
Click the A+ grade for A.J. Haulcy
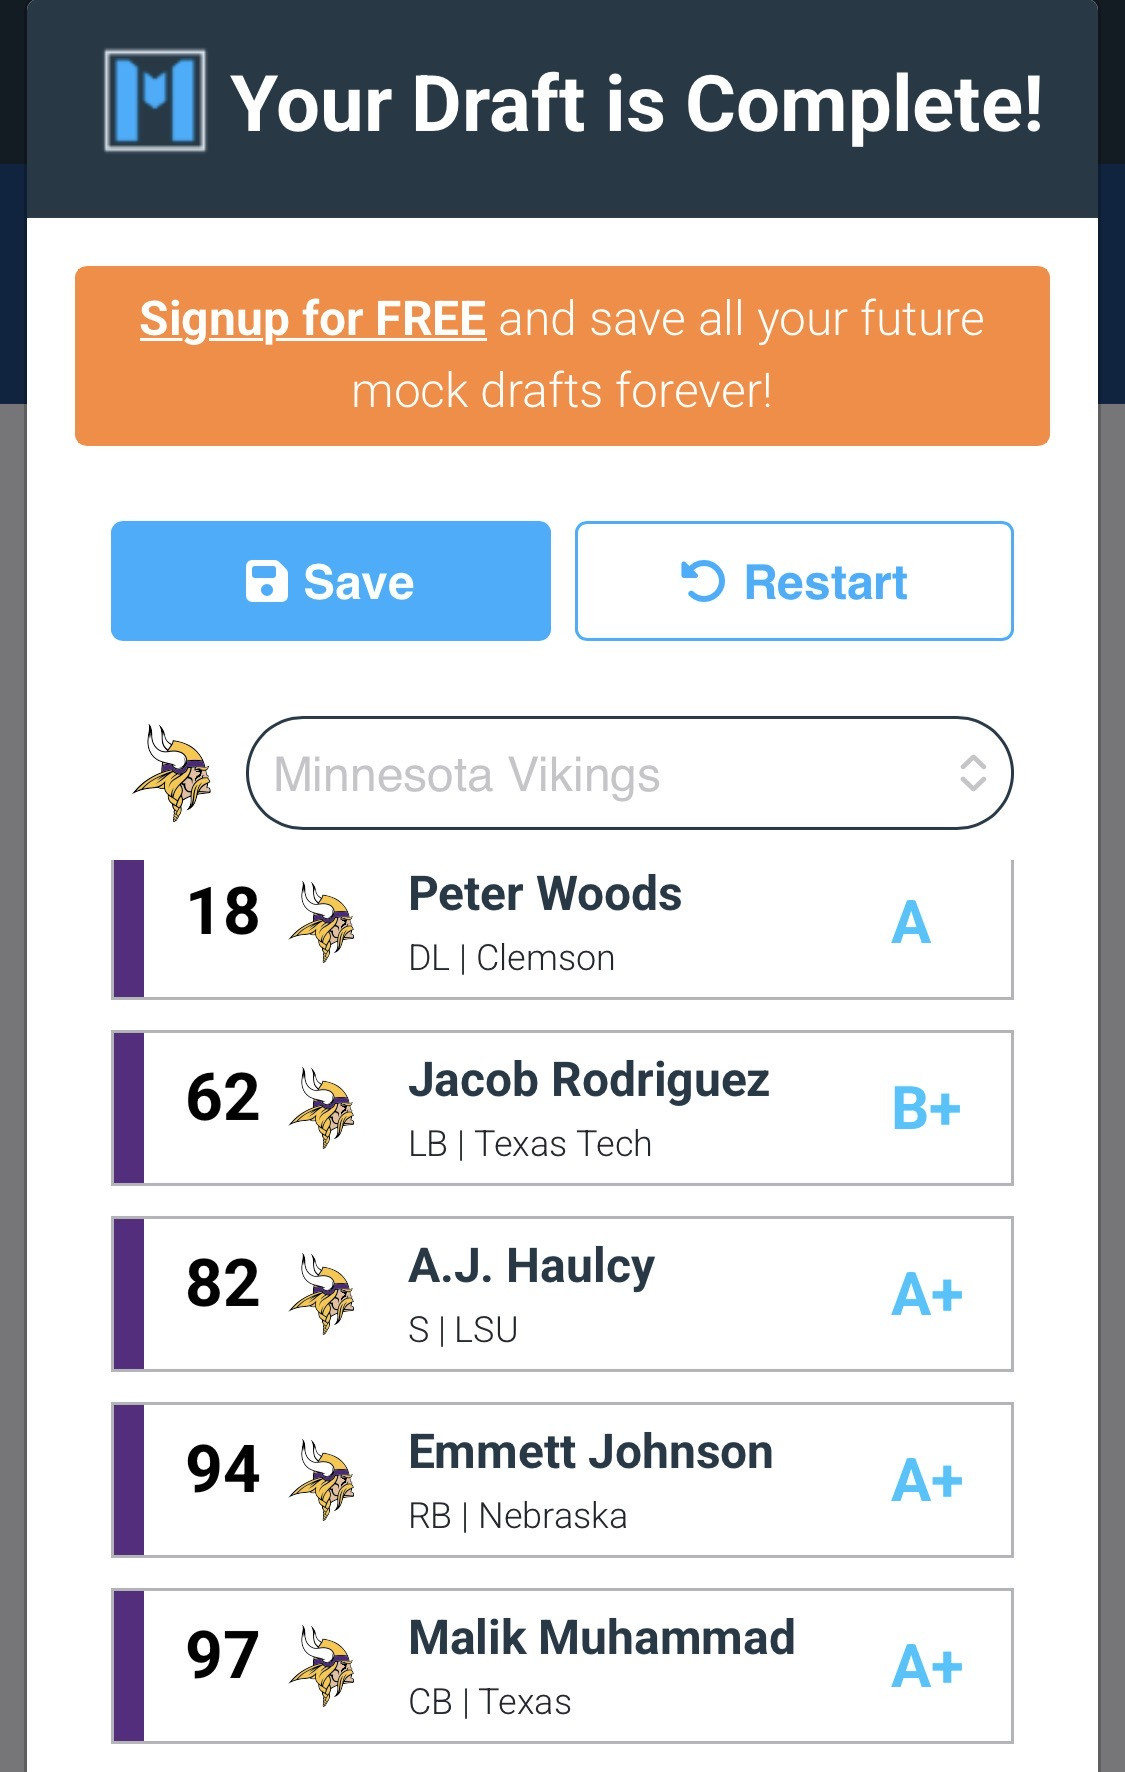pos(926,1295)
